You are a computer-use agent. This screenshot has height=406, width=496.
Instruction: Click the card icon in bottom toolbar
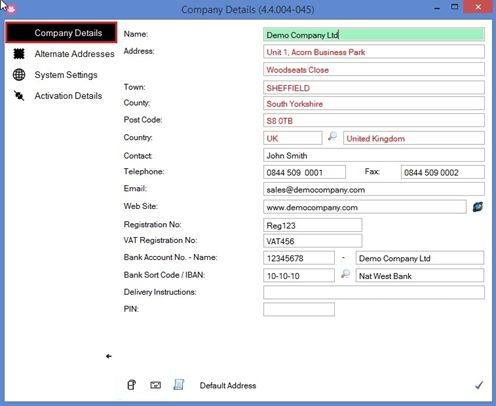[155, 385]
